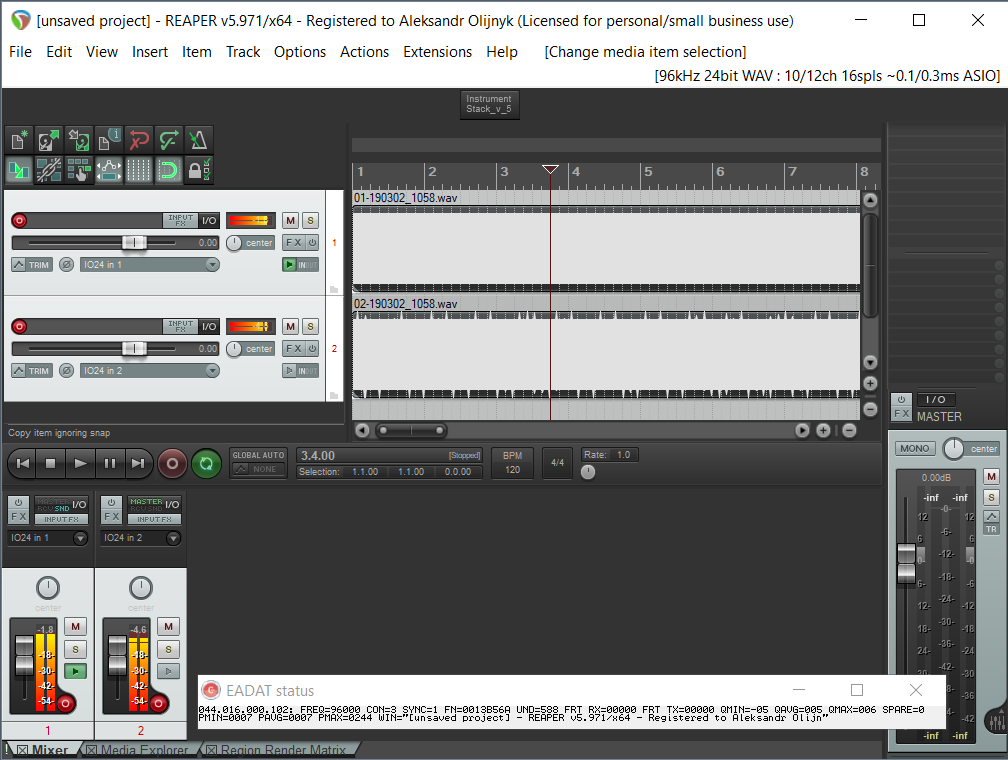Click Instrument Stack_v_5 docked toolbar button
Viewport: 1008px width, 760px height.
click(x=489, y=104)
